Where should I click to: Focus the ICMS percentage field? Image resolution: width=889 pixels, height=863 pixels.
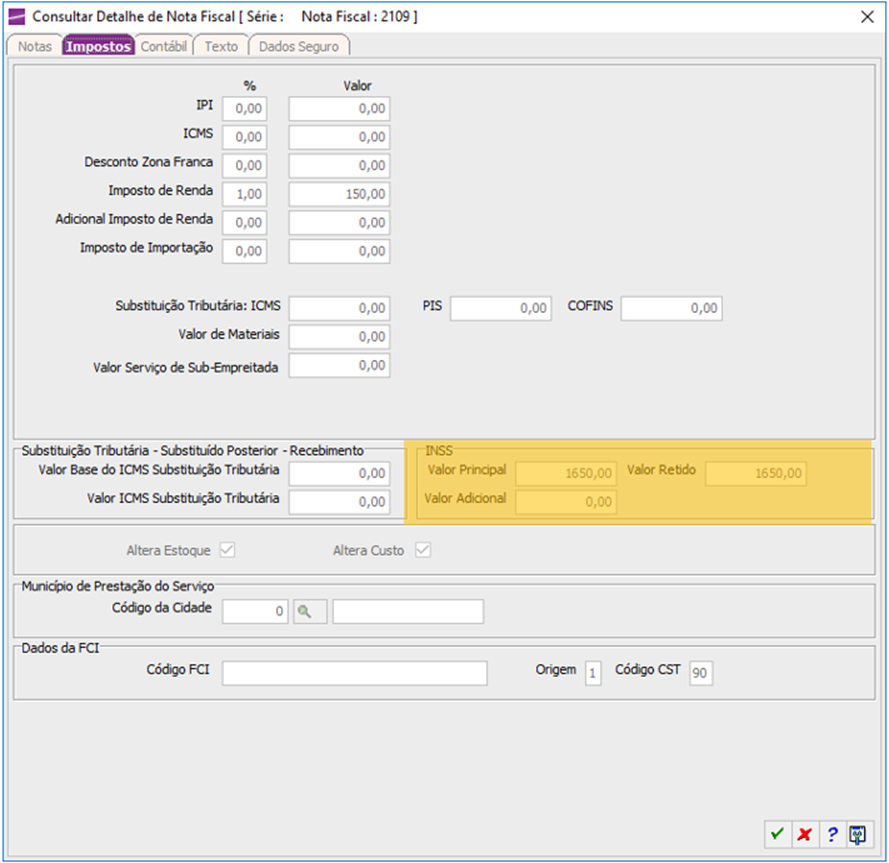click(244, 137)
